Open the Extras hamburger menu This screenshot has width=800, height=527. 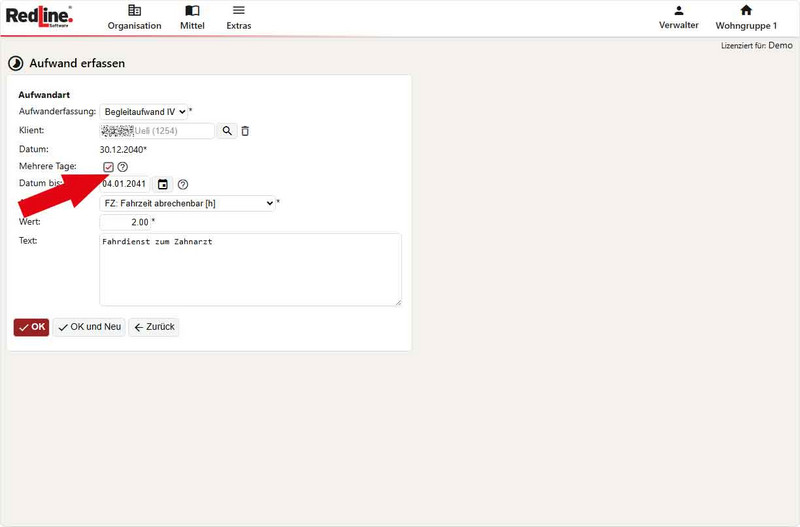pyautogui.click(x=238, y=17)
